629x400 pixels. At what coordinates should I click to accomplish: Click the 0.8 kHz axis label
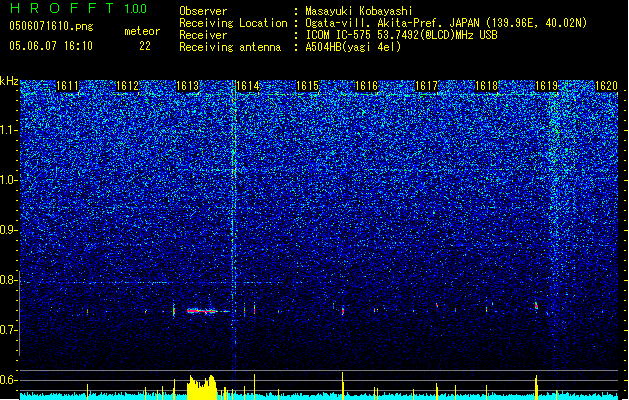coord(8,280)
